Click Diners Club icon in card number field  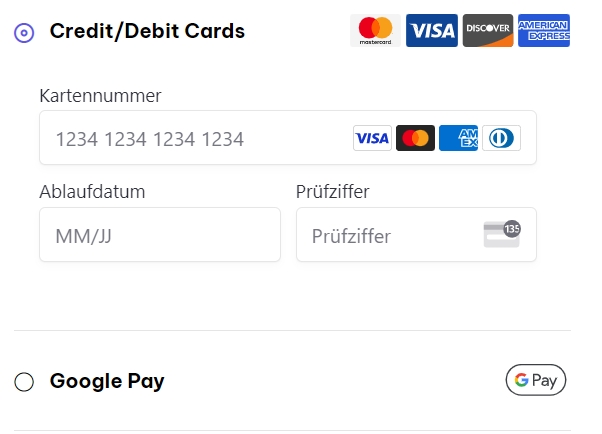click(501, 138)
